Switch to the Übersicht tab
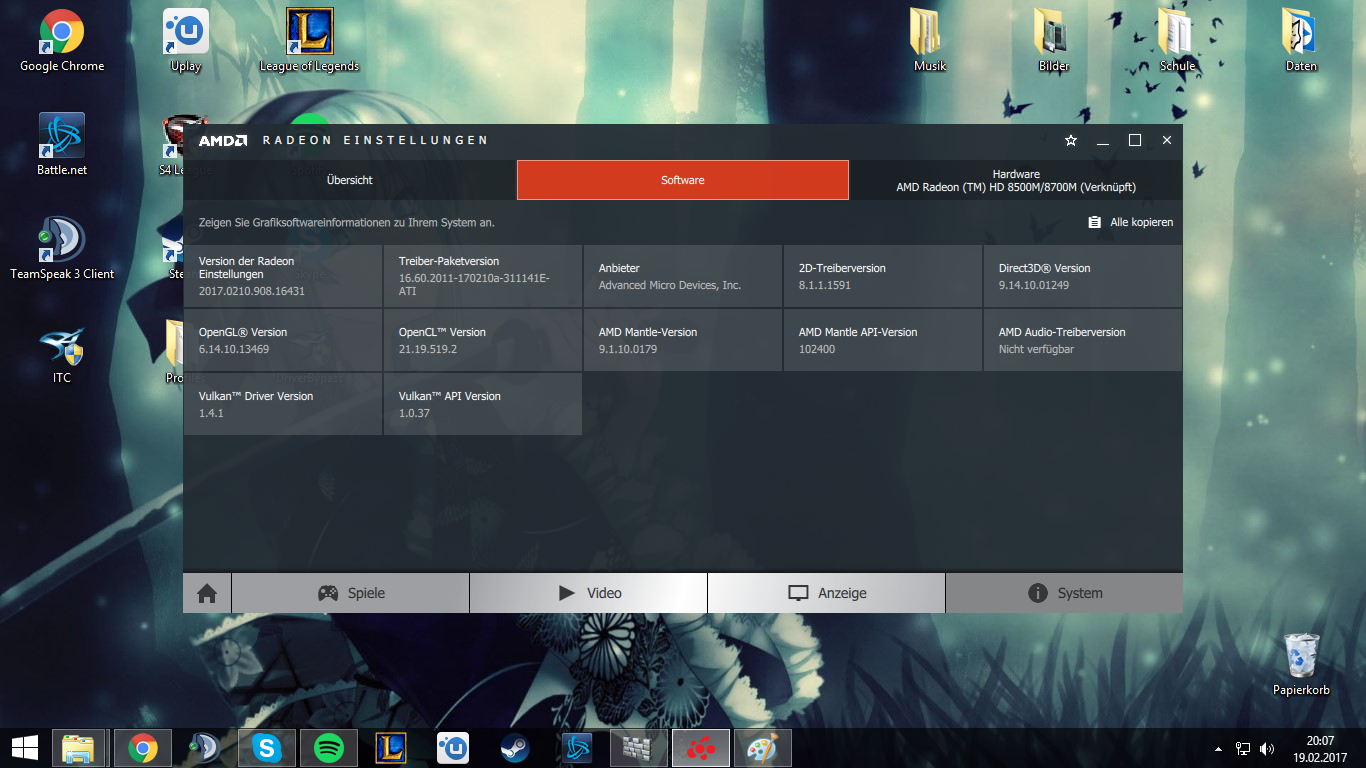The image size is (1366, 768). click(350, 180)
